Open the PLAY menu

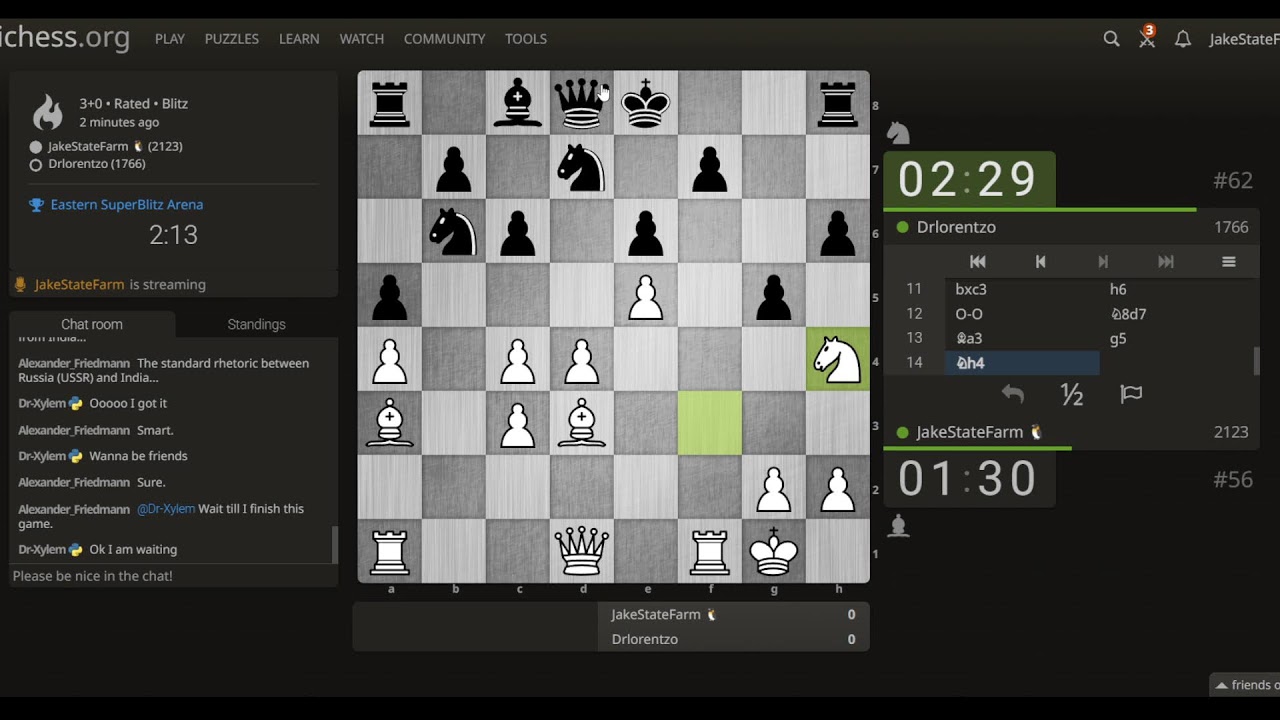click(x=170, y=39)
